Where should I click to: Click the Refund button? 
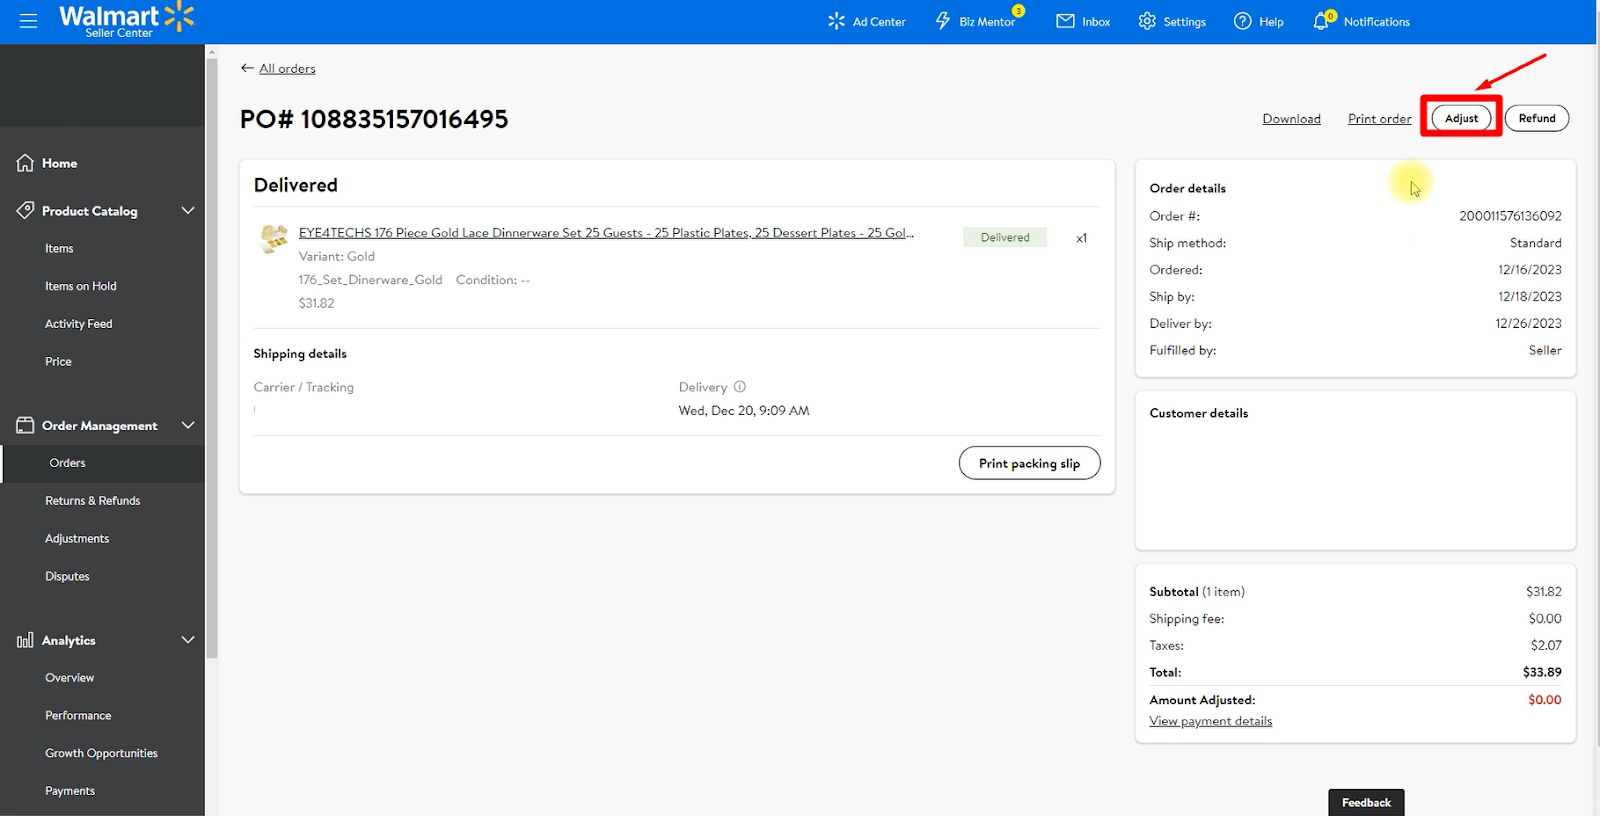tap(1537, 118)
